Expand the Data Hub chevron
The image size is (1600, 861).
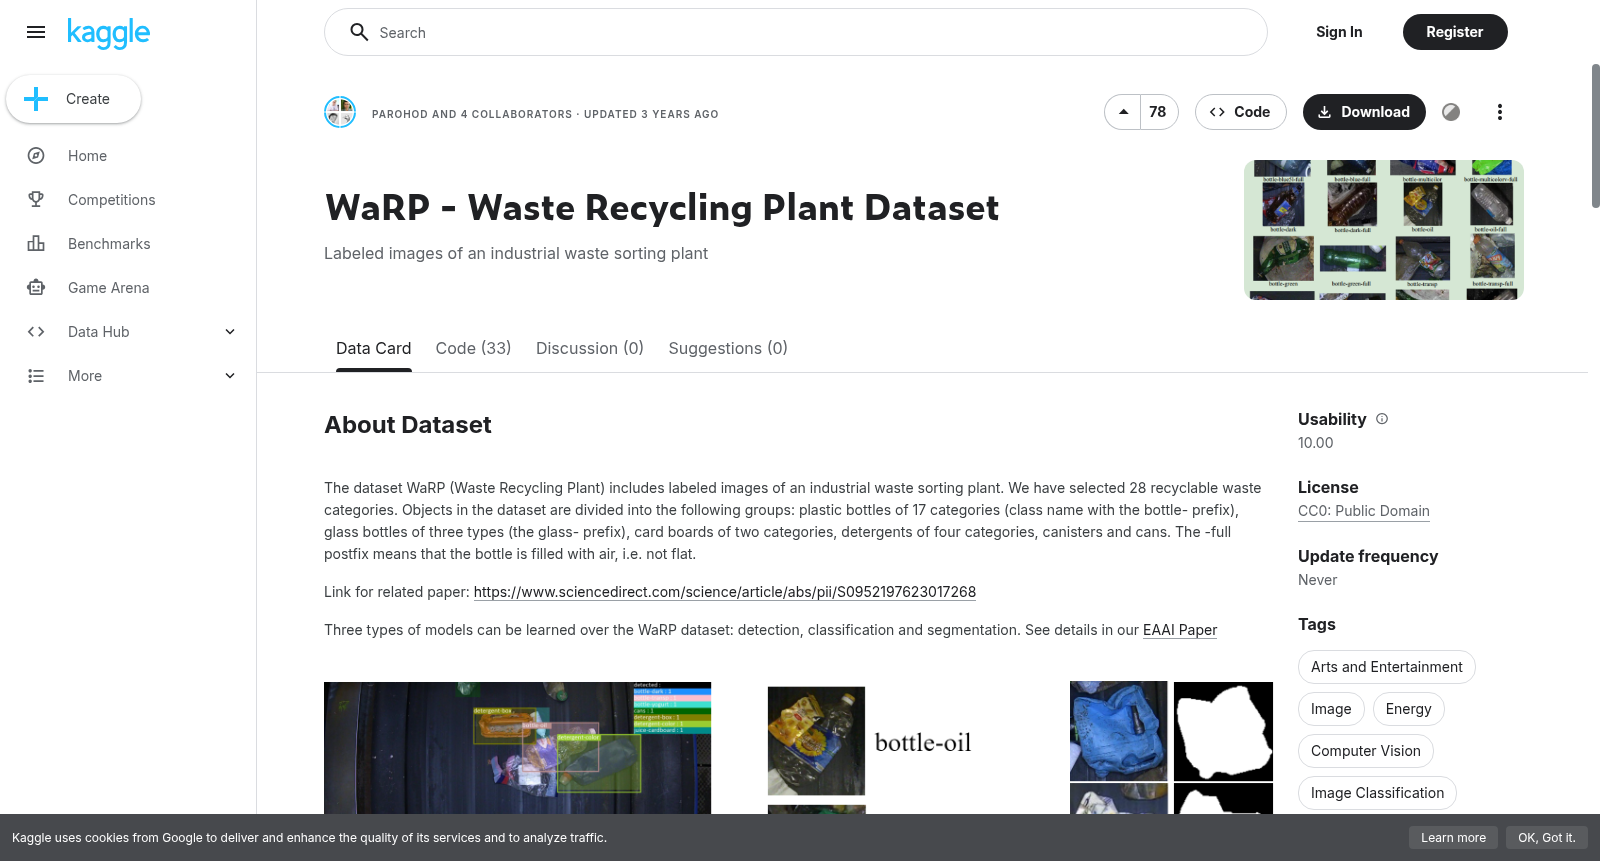click(x=230, y=332)
